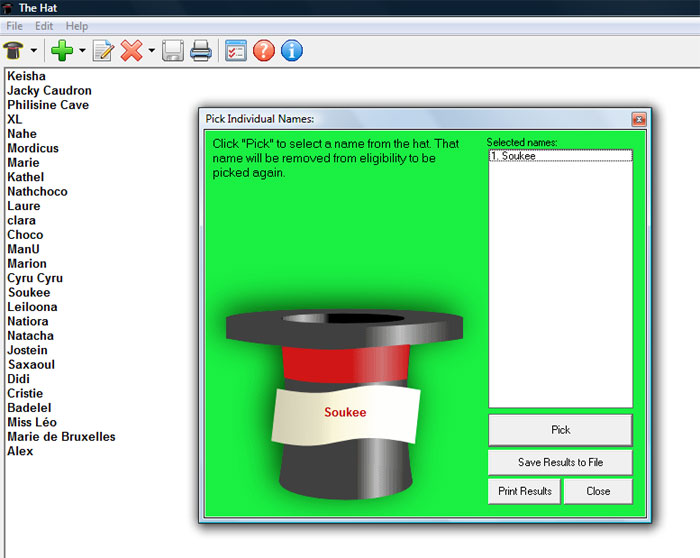The width and height of the screenshot is (700, 558).
Task: Click the blue info about icon
Action: [292, 50]
